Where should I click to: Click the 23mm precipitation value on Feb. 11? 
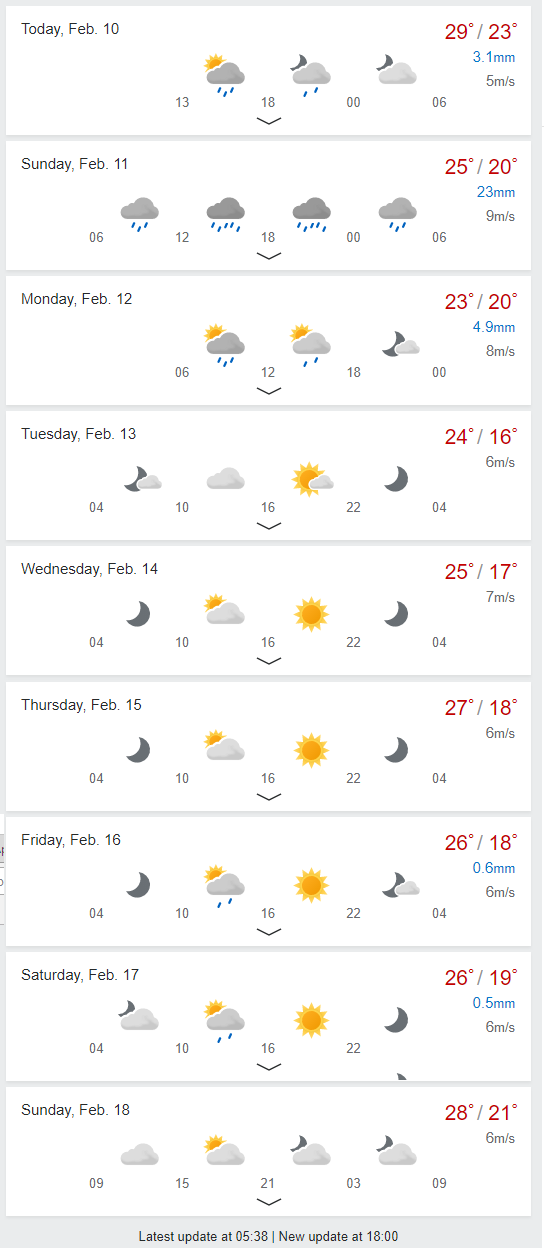pyautogui.click(x=496, y=192)
